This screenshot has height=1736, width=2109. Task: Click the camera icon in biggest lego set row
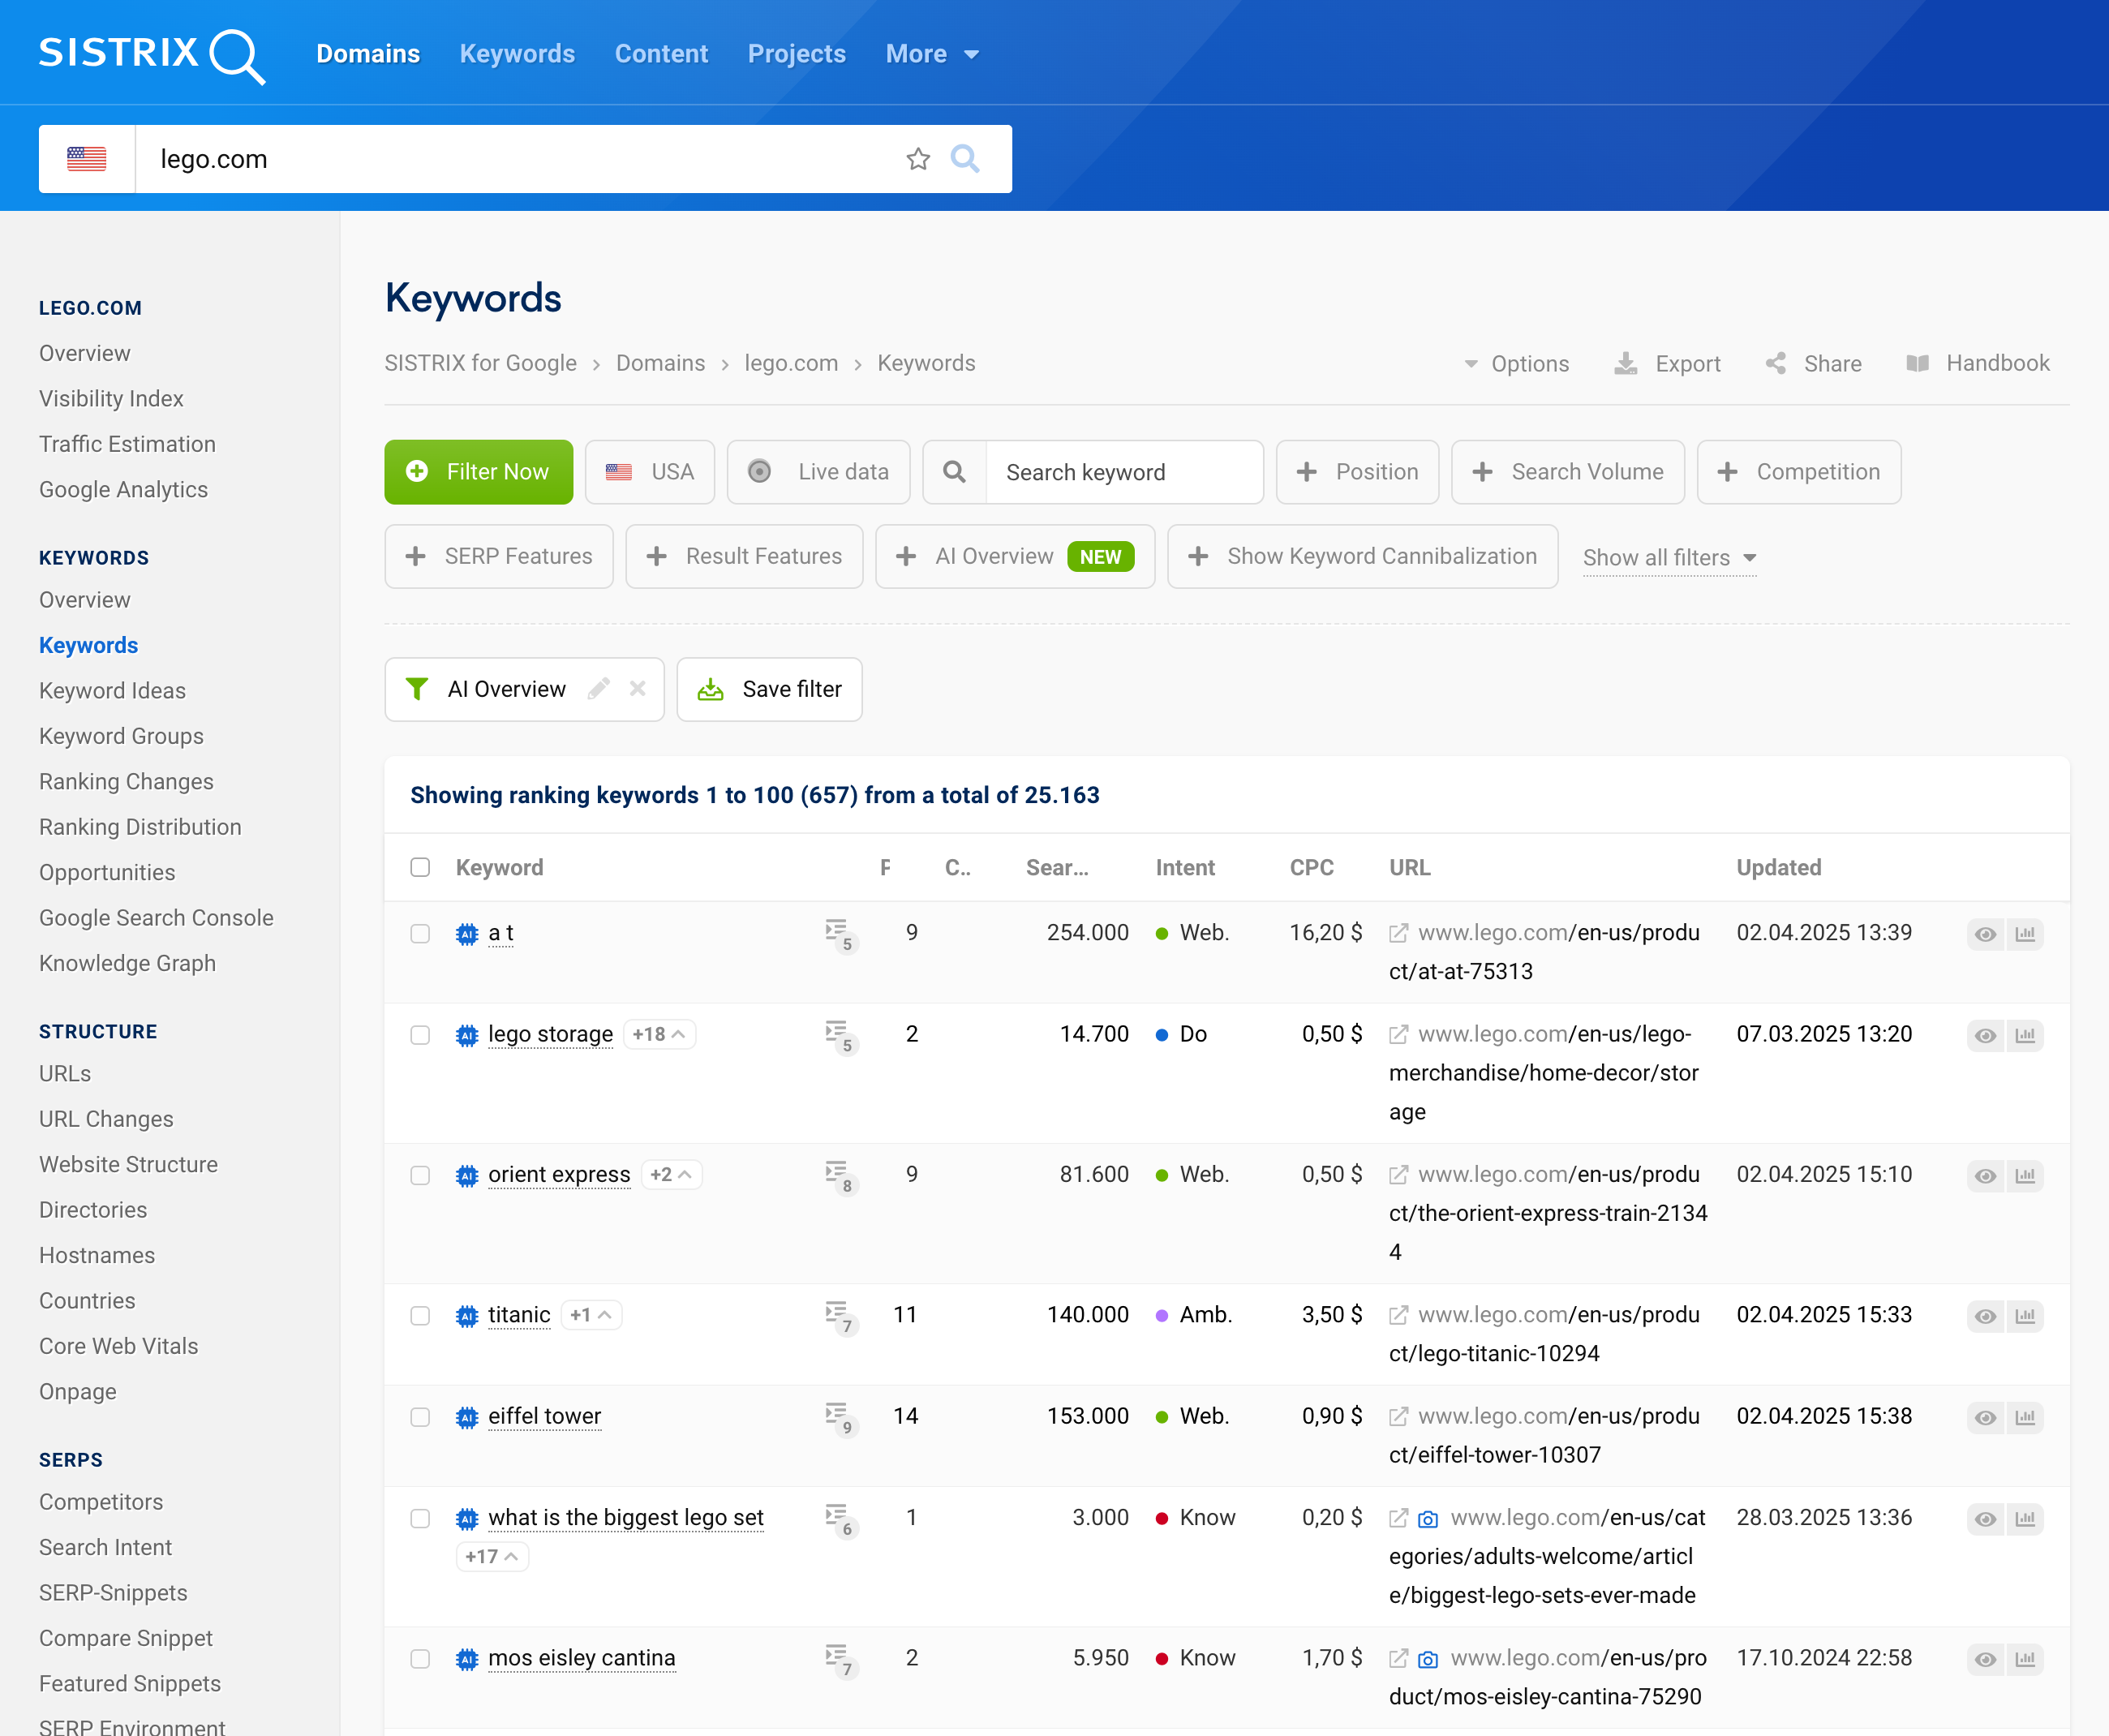[1428, 1519]
